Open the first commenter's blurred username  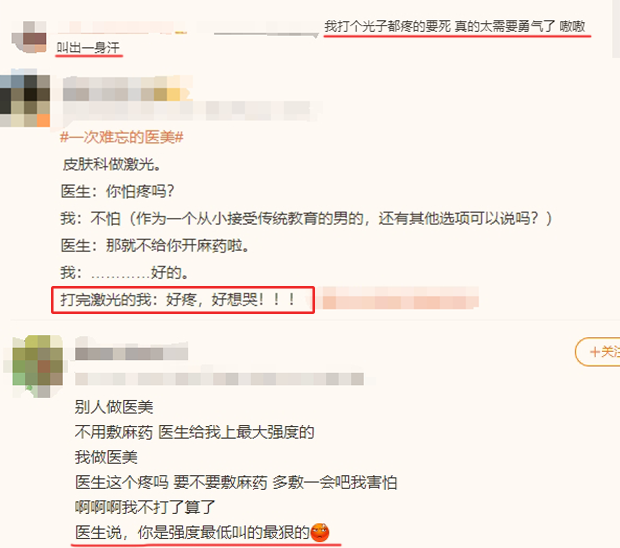coord(122,28)
